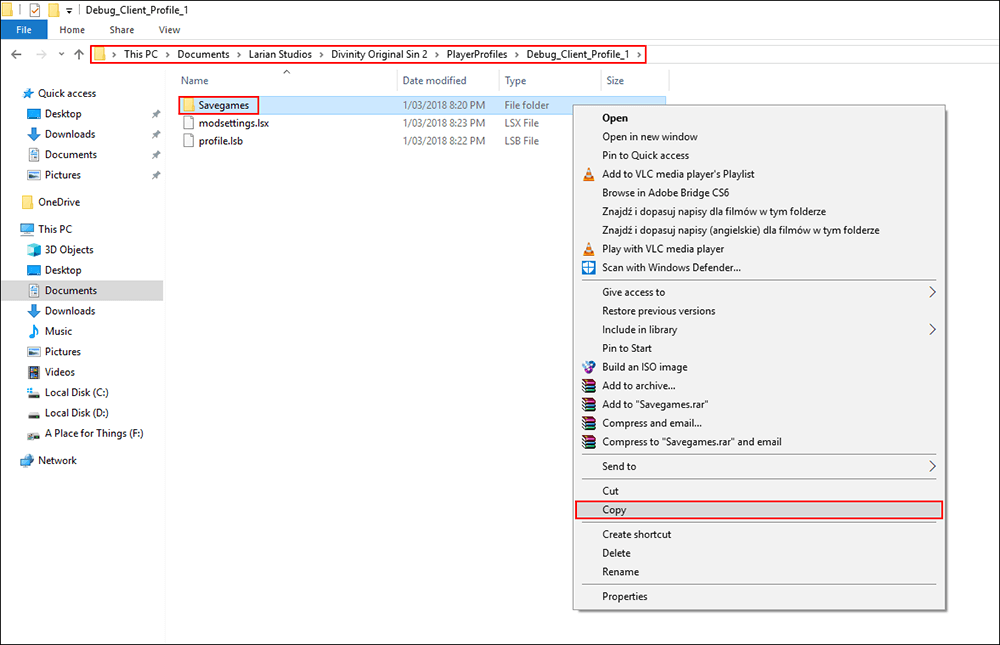Click the Savegames folder icon
This screenshot has width=1000, height=645.
tap(188, 105)
